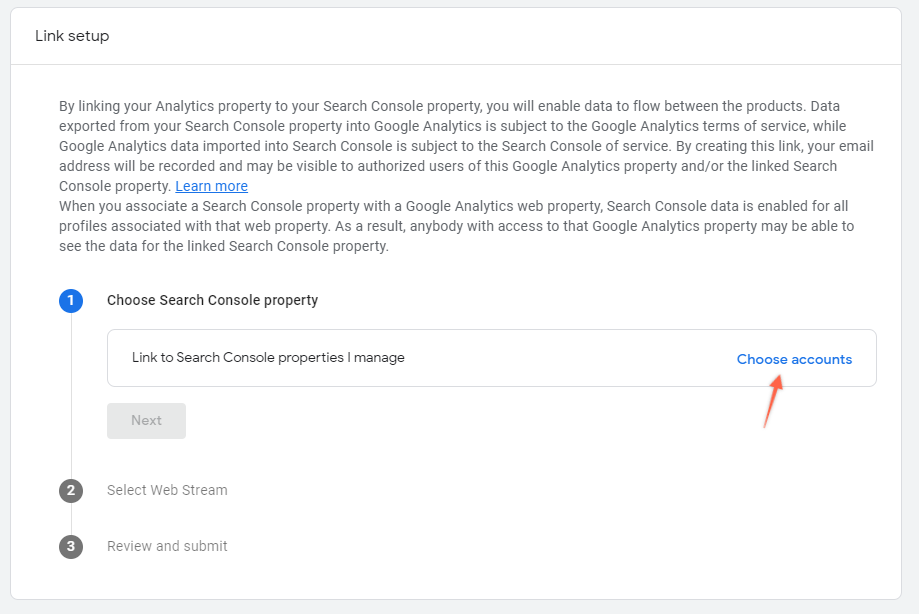This screenshot has height=614, width=919.
Task: Click the 'Link to Search Console properties I manage' text
Action: coord(268,357)
